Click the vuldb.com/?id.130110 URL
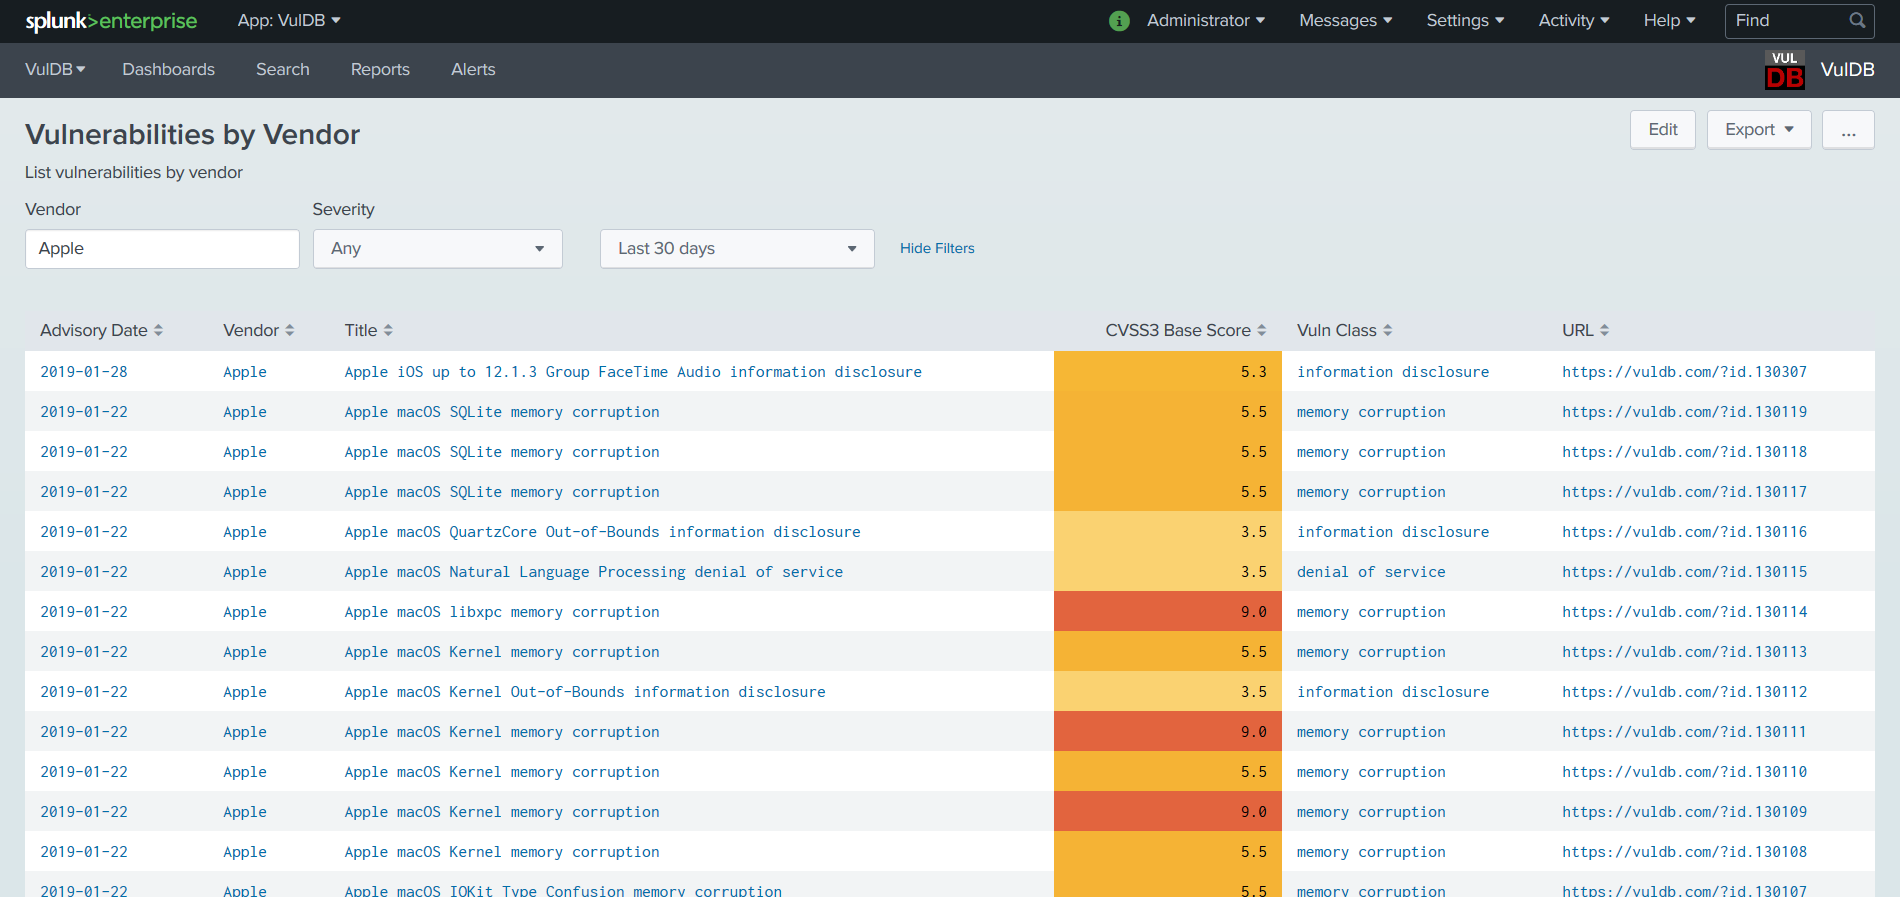 pyautogui.click(x=1684, y=772)
